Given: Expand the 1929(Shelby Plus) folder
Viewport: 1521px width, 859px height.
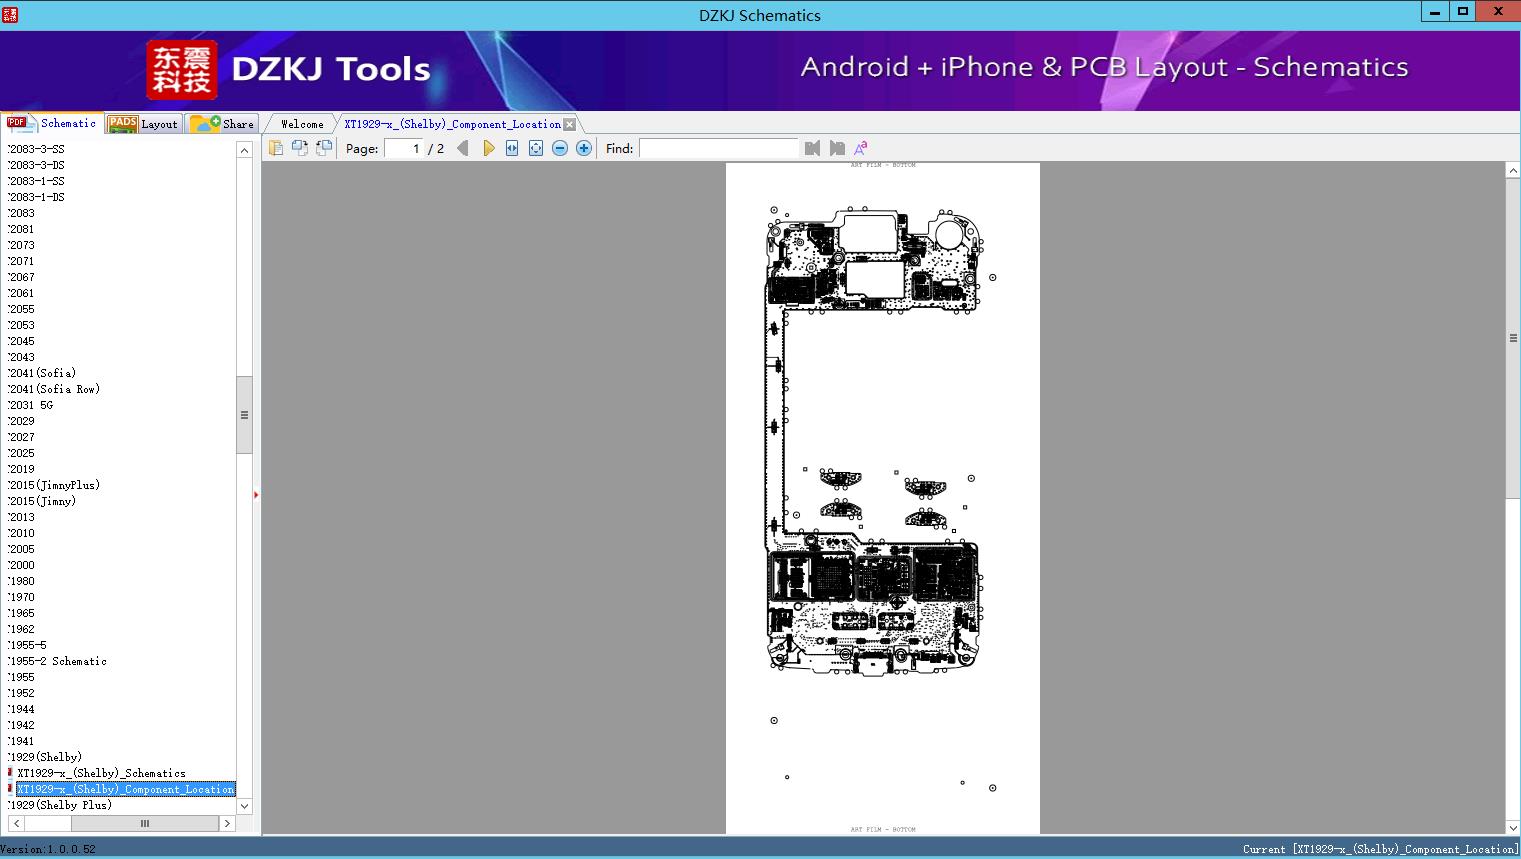Looking at the screenshot, I should pos(60,805).
